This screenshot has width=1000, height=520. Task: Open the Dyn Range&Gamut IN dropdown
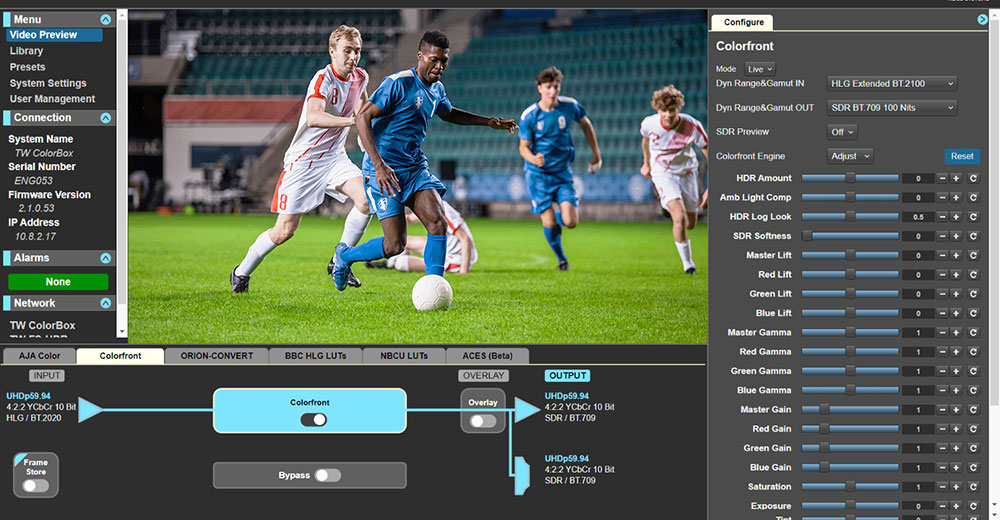[x=892, y=84]
